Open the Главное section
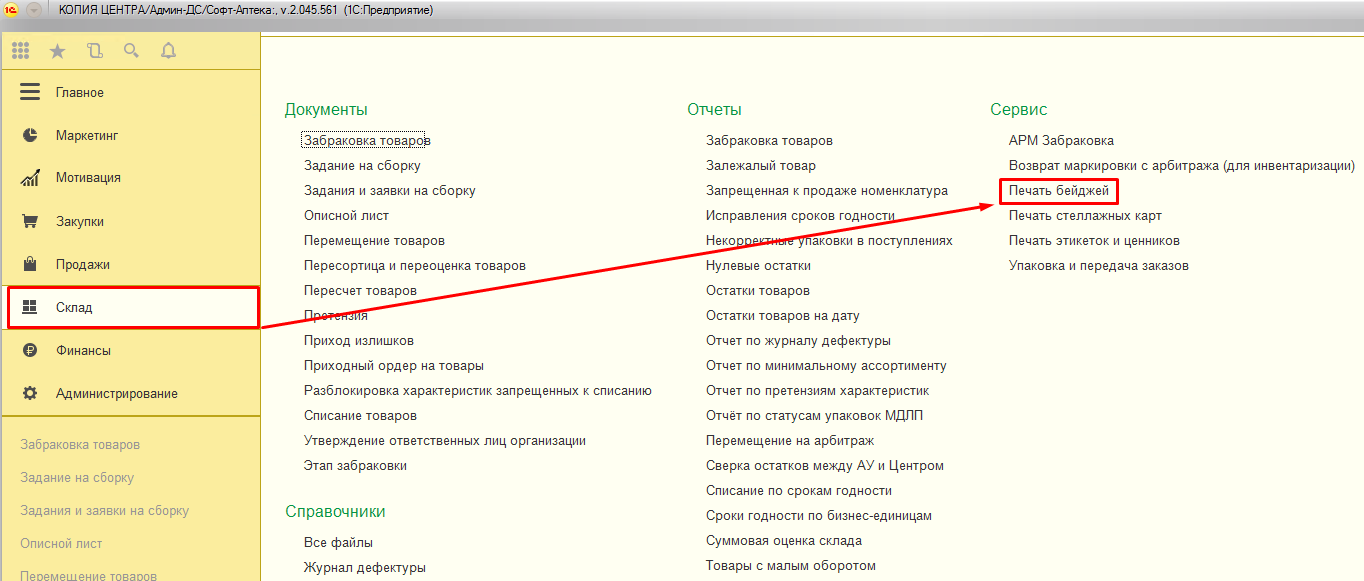This screenshot has height=581, width=1364. point(79,93)
